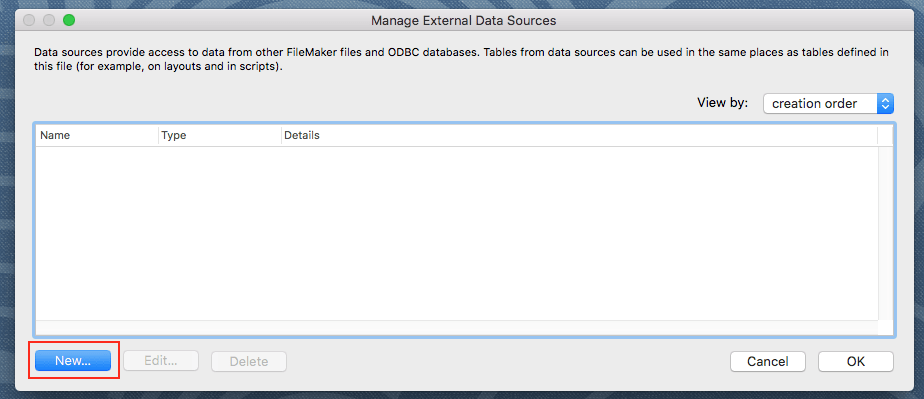The image size is (924, 399).
Task: Sort by the Type column header
Action: click(220, 136)
